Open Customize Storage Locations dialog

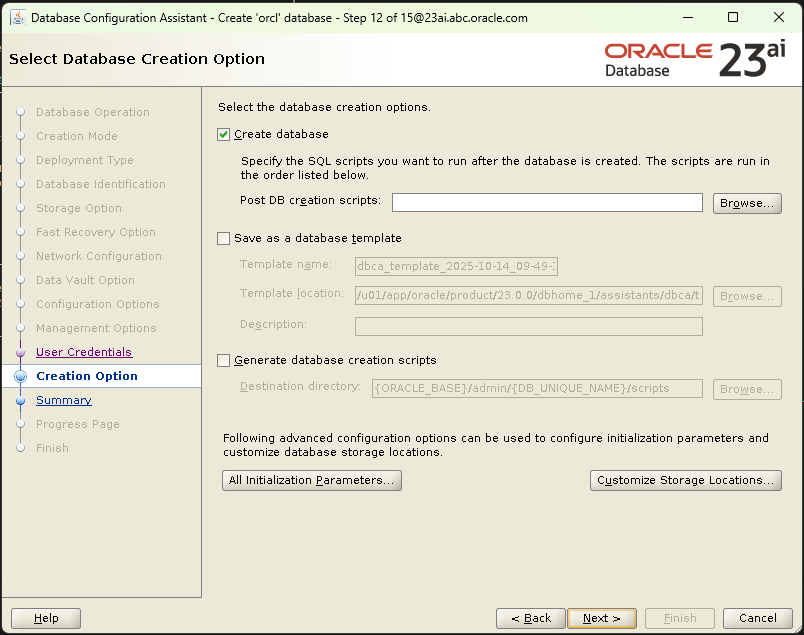coord(685,480)
